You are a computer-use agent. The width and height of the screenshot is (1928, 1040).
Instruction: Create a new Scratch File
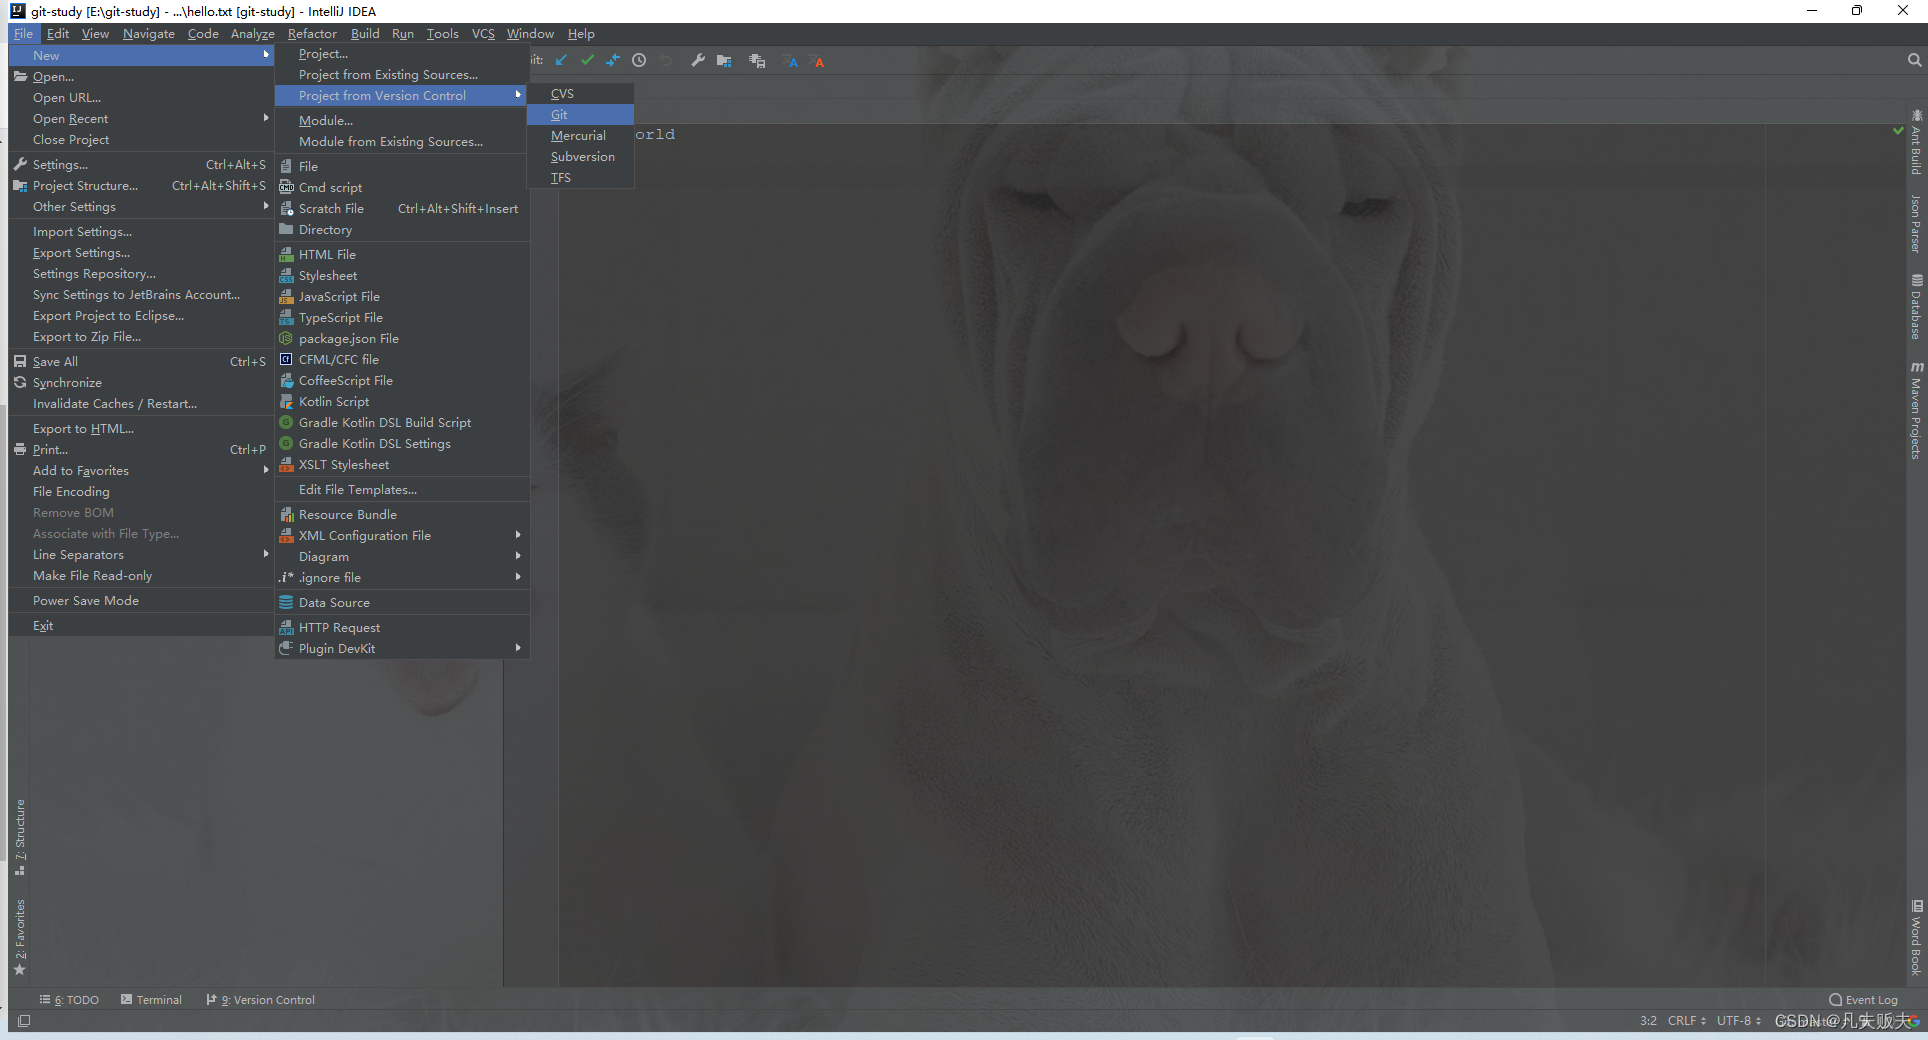click(402, 208)
